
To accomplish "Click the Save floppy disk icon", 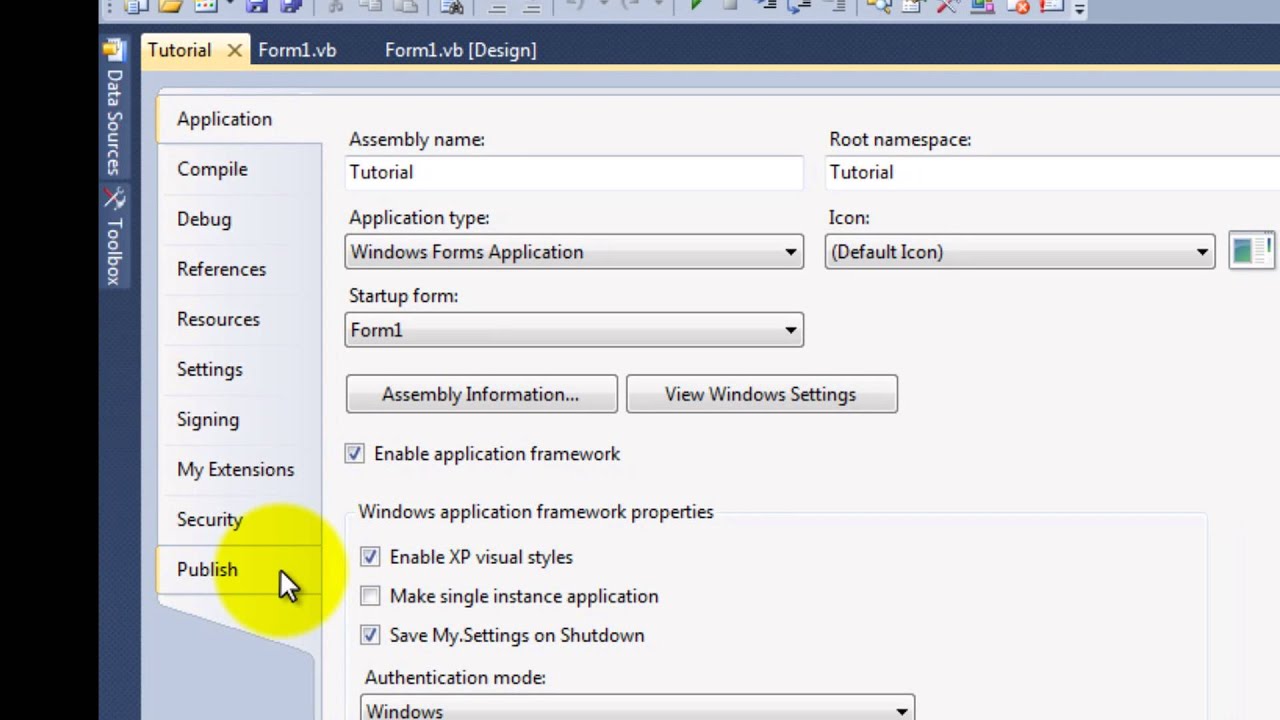I will 256,6.
